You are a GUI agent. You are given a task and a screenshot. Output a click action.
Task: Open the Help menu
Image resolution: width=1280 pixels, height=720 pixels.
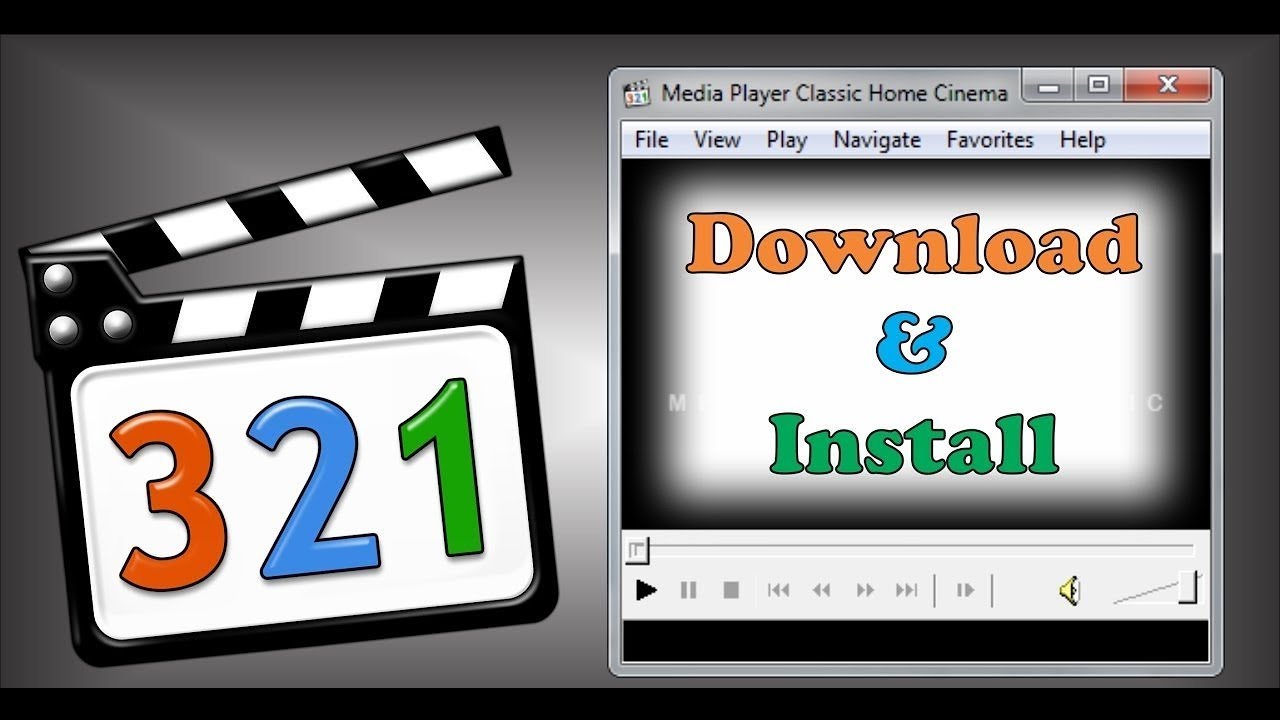pyautogui.click(x=1082, y=140)
